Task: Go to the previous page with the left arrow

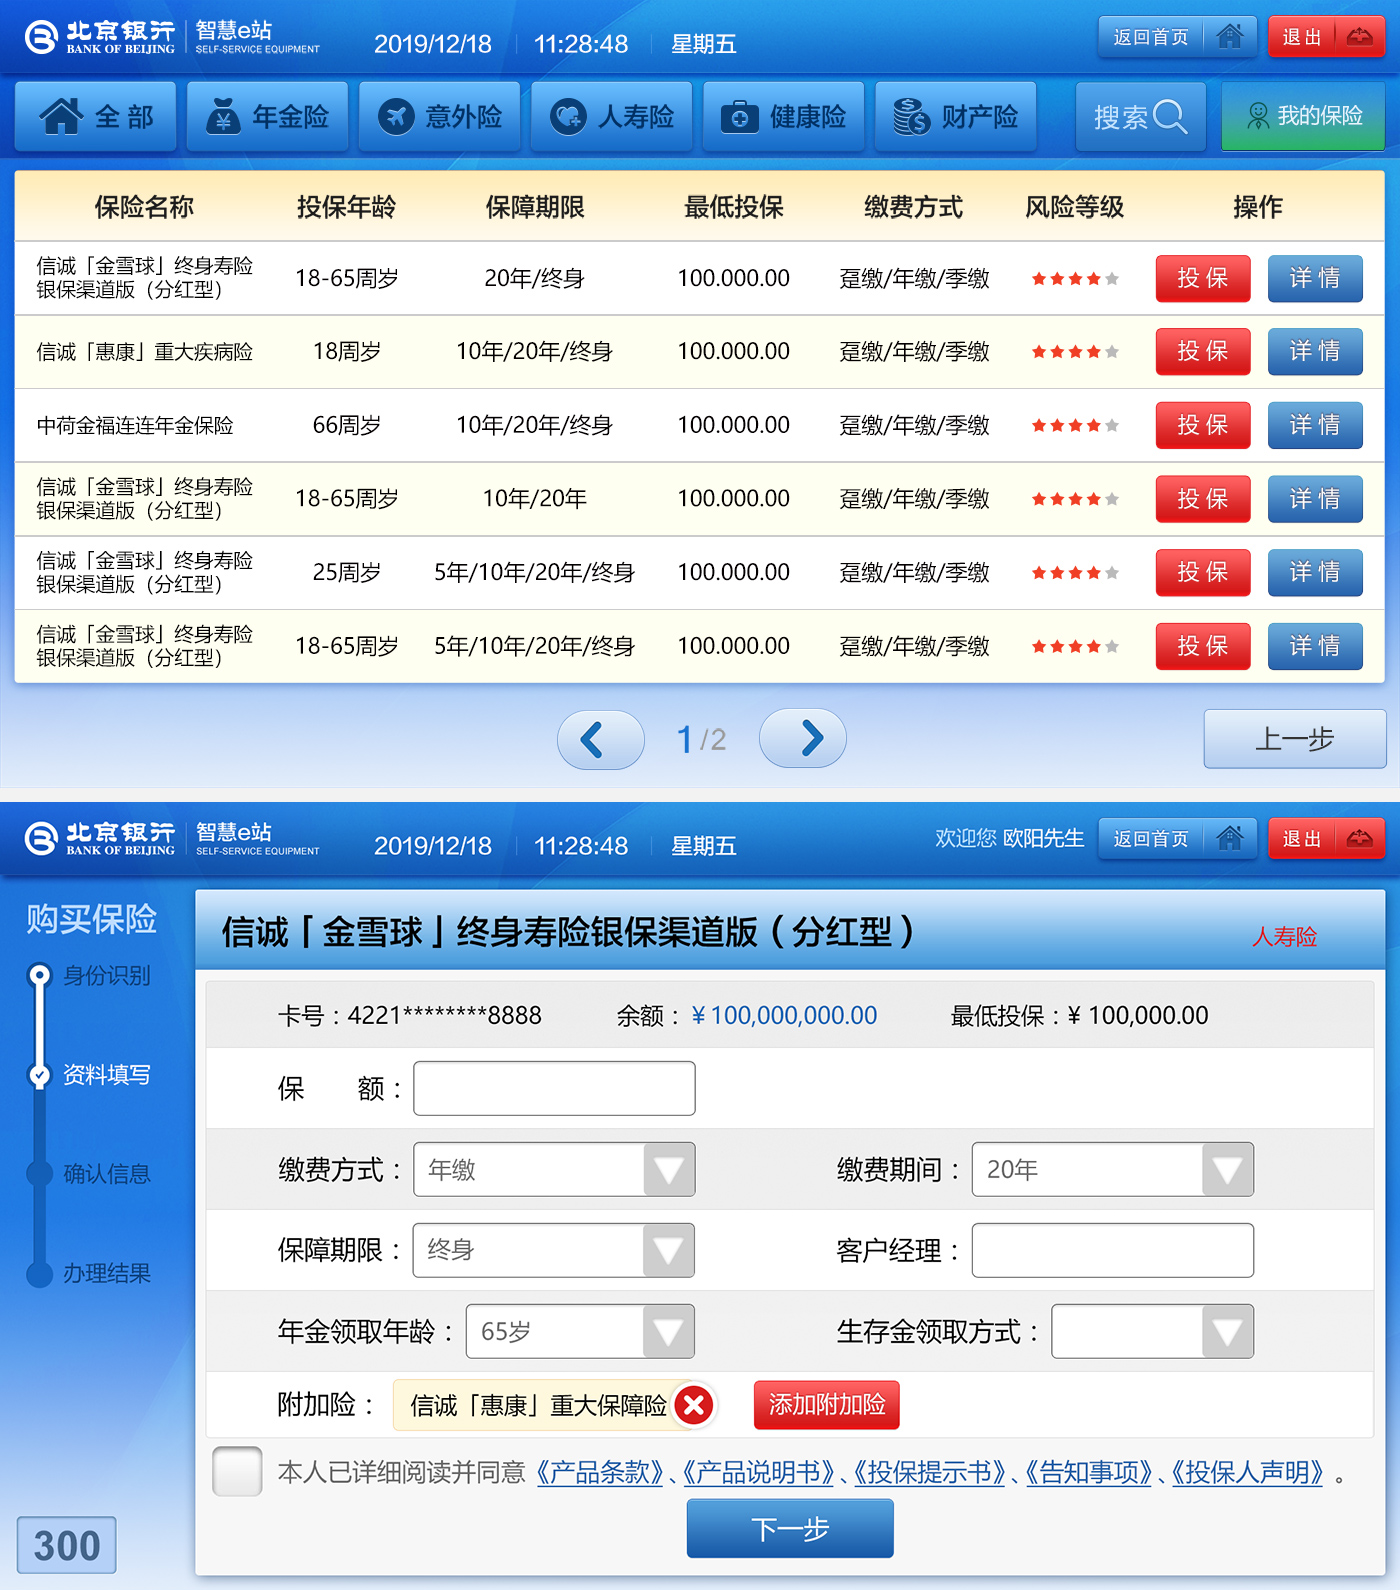Action: coord(600,740)
